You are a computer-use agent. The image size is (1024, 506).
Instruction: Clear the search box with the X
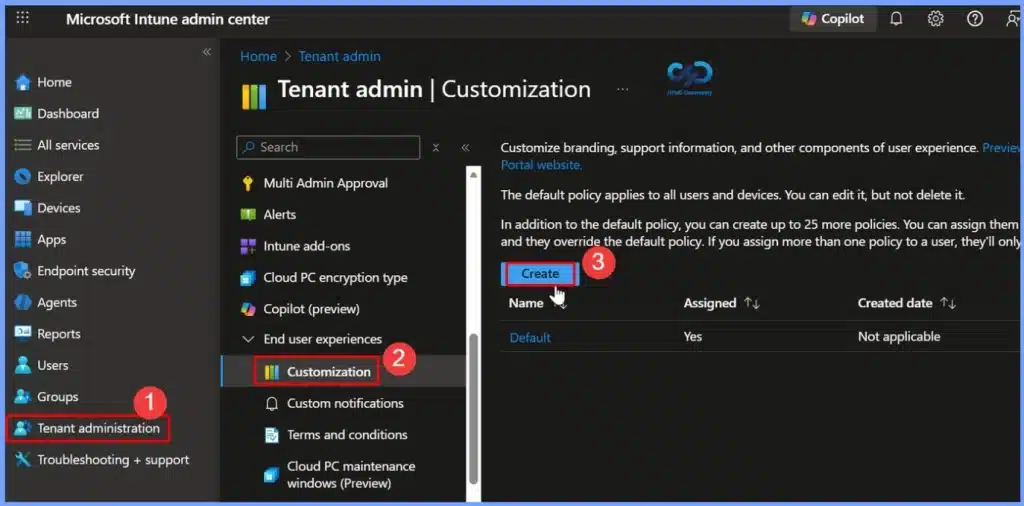(x=436, y=148)
